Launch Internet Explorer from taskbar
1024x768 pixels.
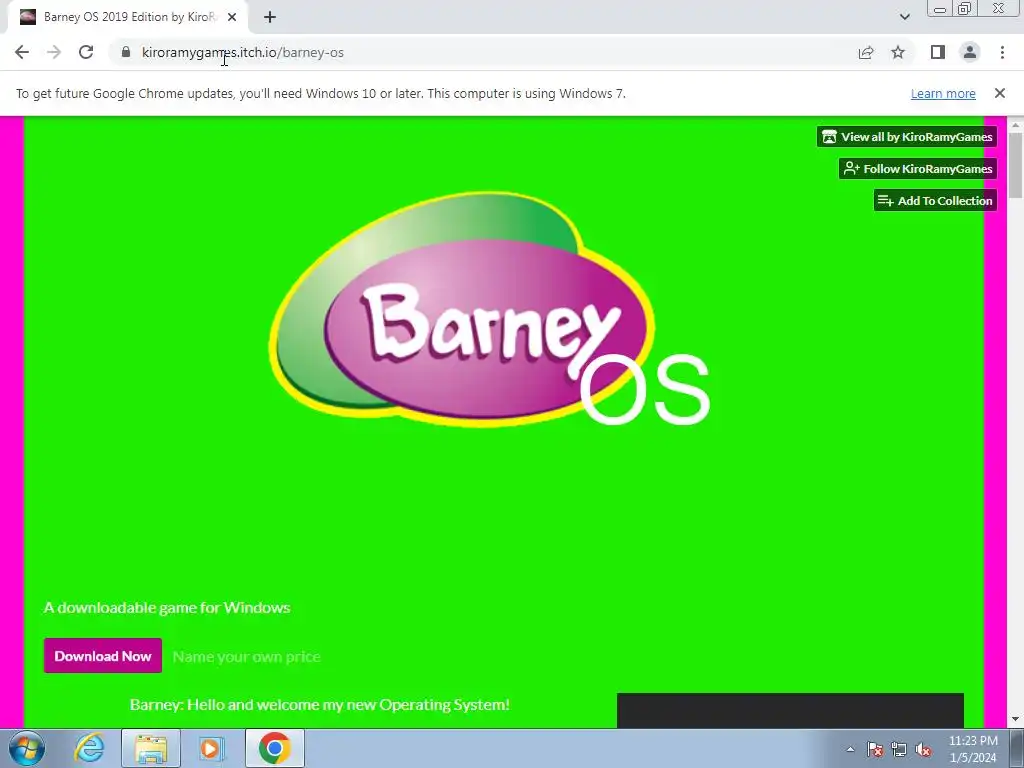tap(89, 748)
